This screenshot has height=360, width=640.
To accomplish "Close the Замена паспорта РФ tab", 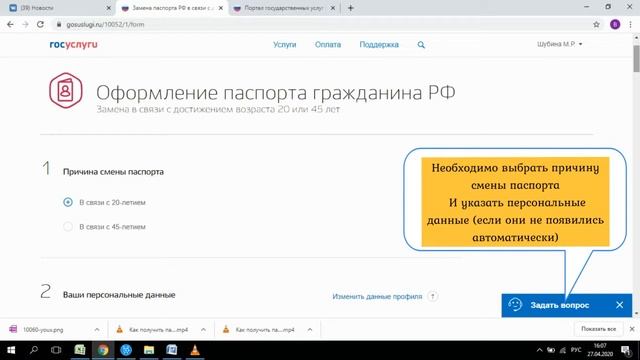I will (x=221, y=8).
